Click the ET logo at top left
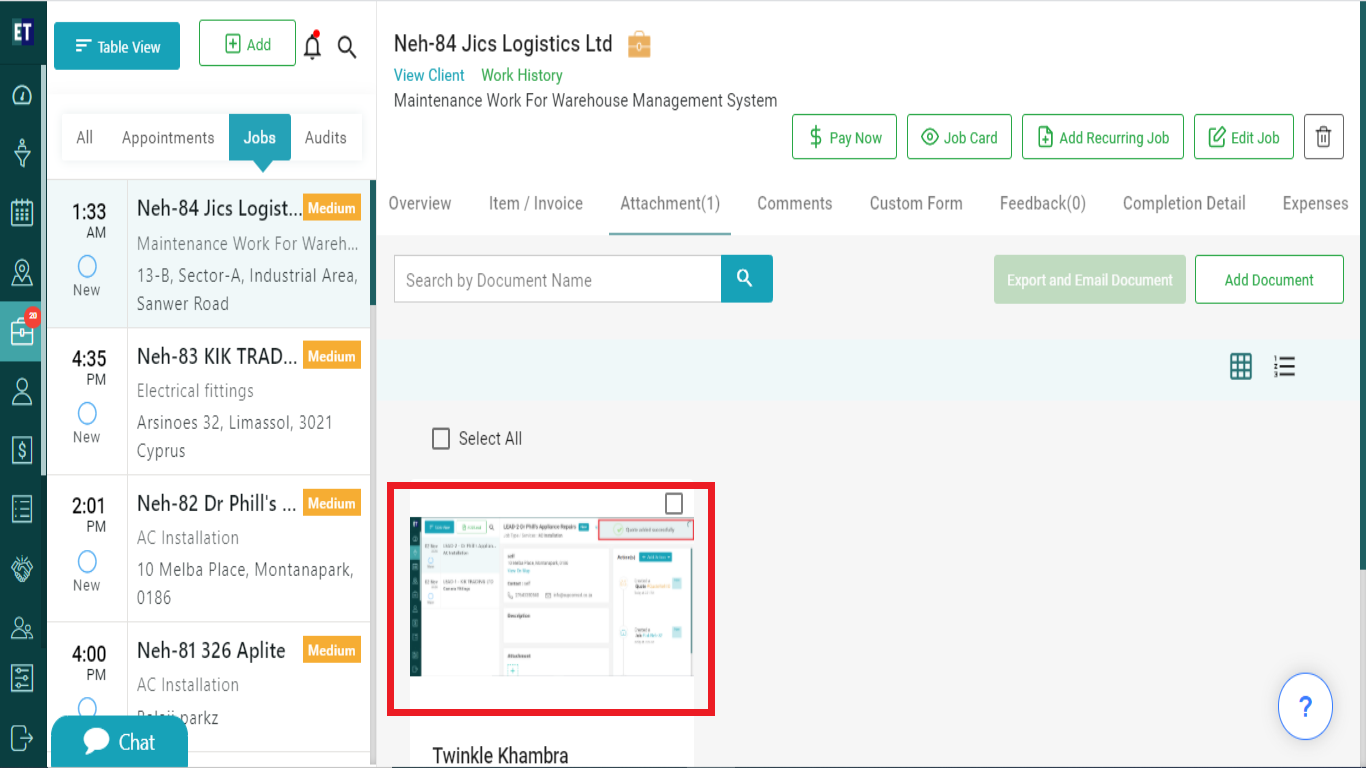The width and height of the screenshot is (1366, 768). coord(23,31)
